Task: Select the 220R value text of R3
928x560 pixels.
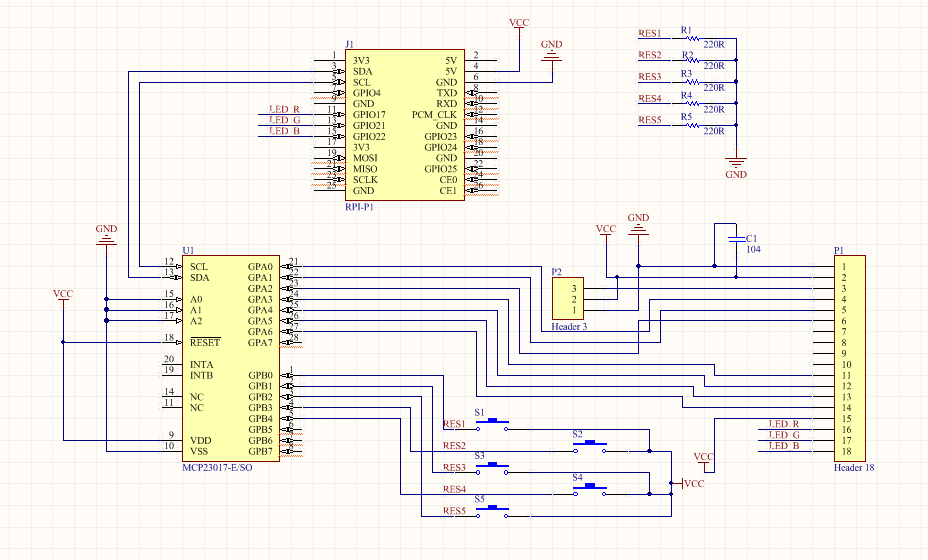Action: (x=713, y=87)
